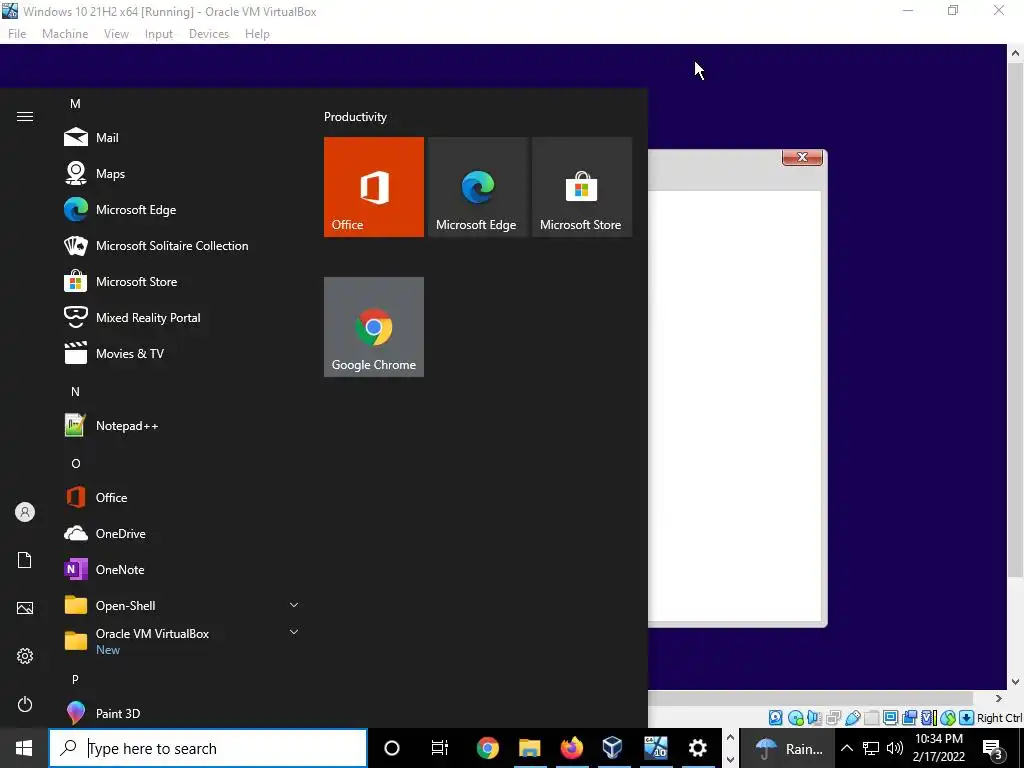
Task: Open VirtualBox from the guest taskbar
Action: pos(613,748)
